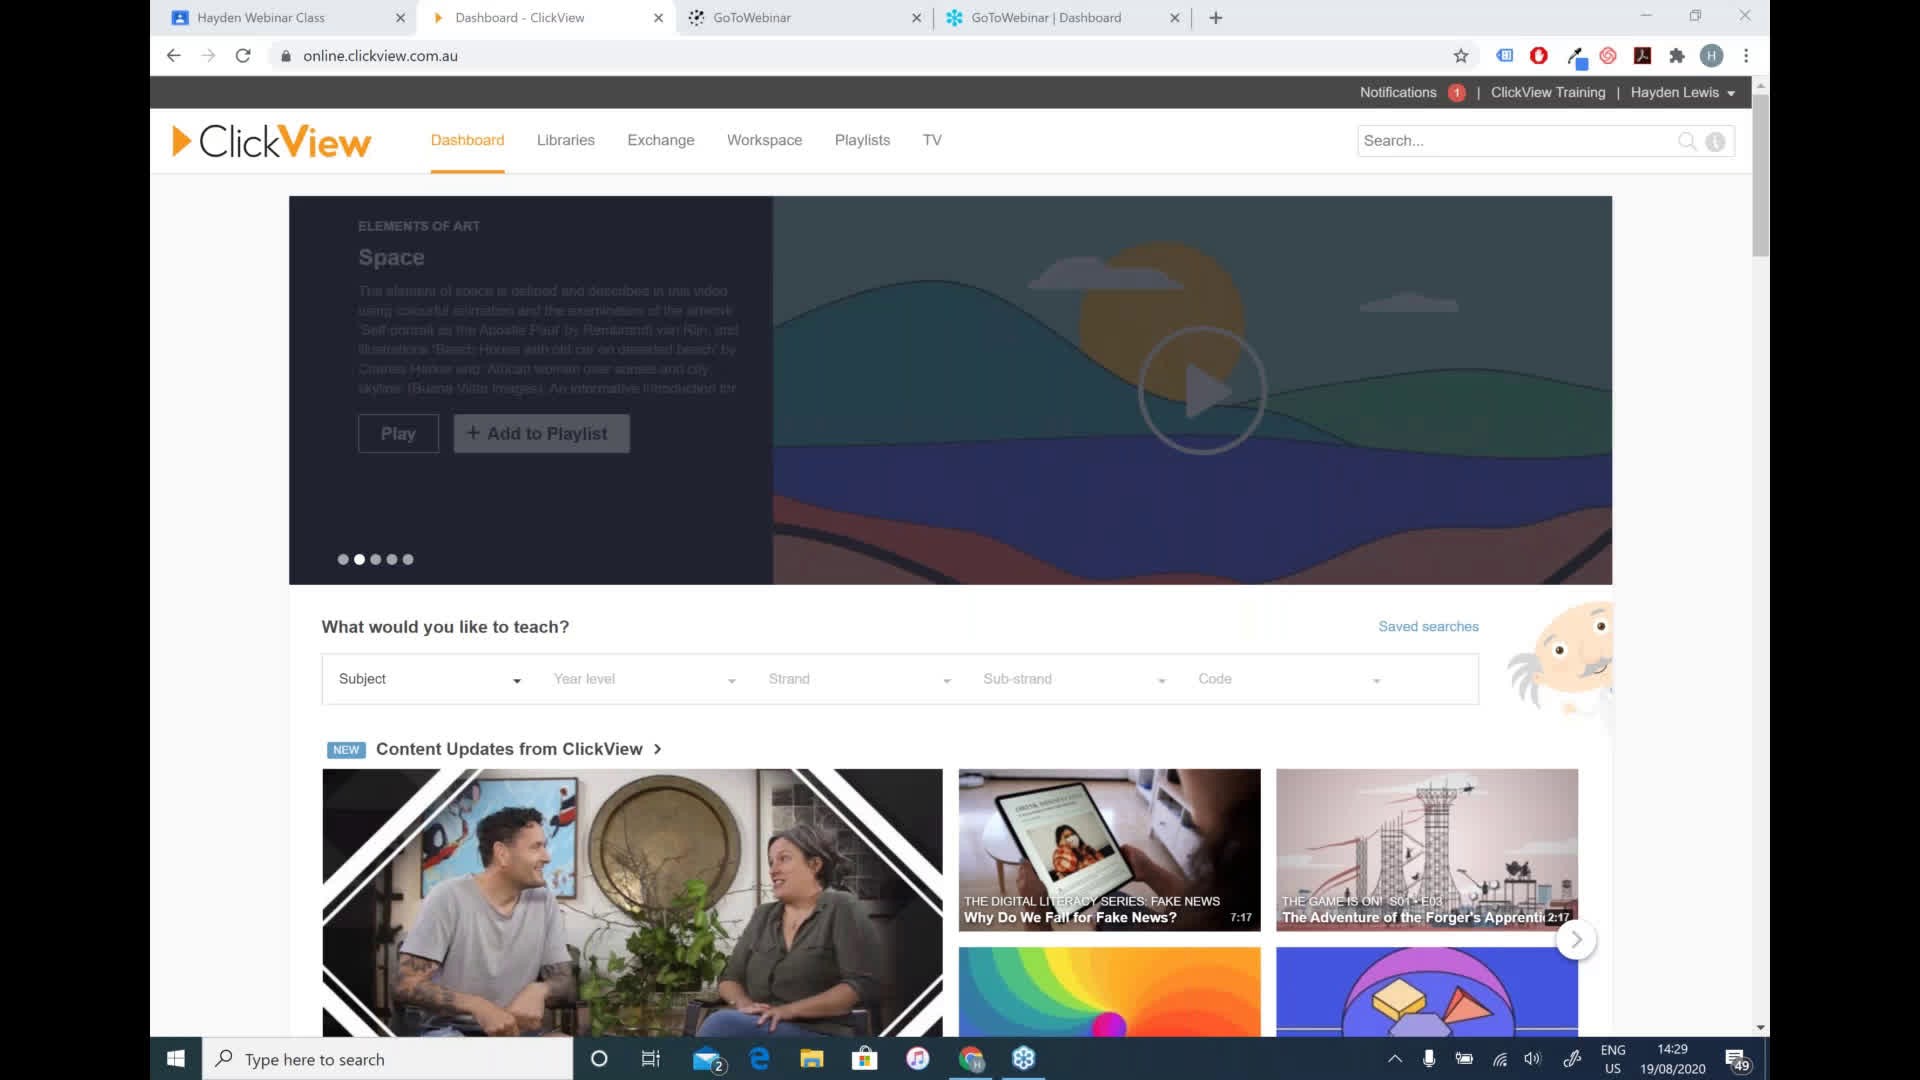This screenshot has width=1920, height=1080.
Task: Open the Chrome three-dot menu
Action: click(x=1746, y=56)
